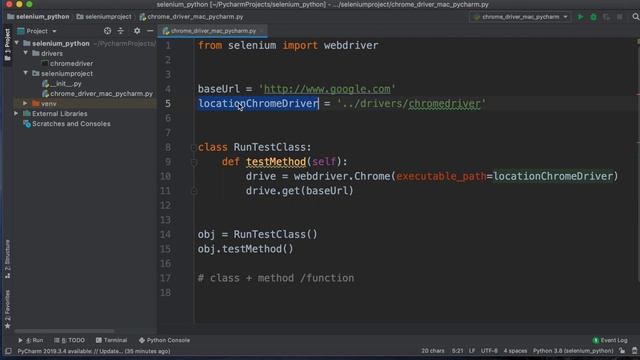
Task: Open the Structure side tool tab
Action: pos(7,259)
